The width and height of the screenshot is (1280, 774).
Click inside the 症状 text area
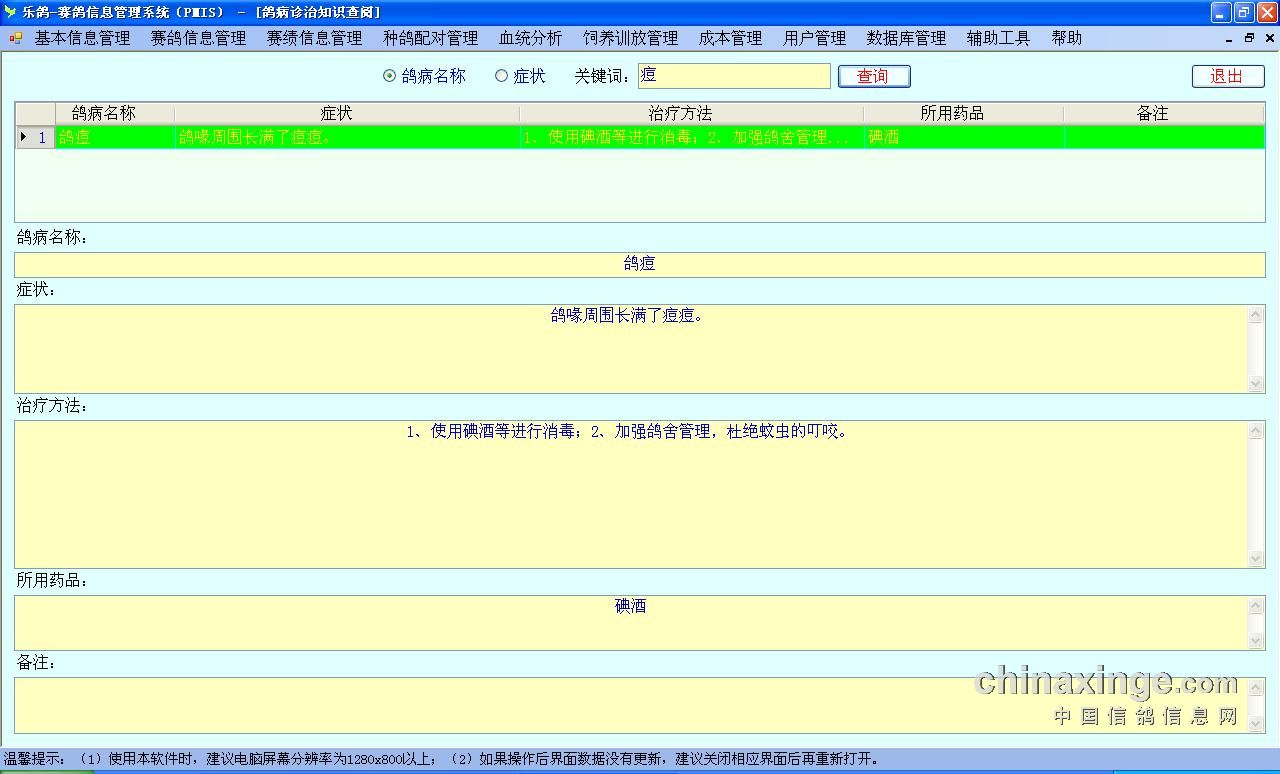pyautogui.click(x=631, y=349)
